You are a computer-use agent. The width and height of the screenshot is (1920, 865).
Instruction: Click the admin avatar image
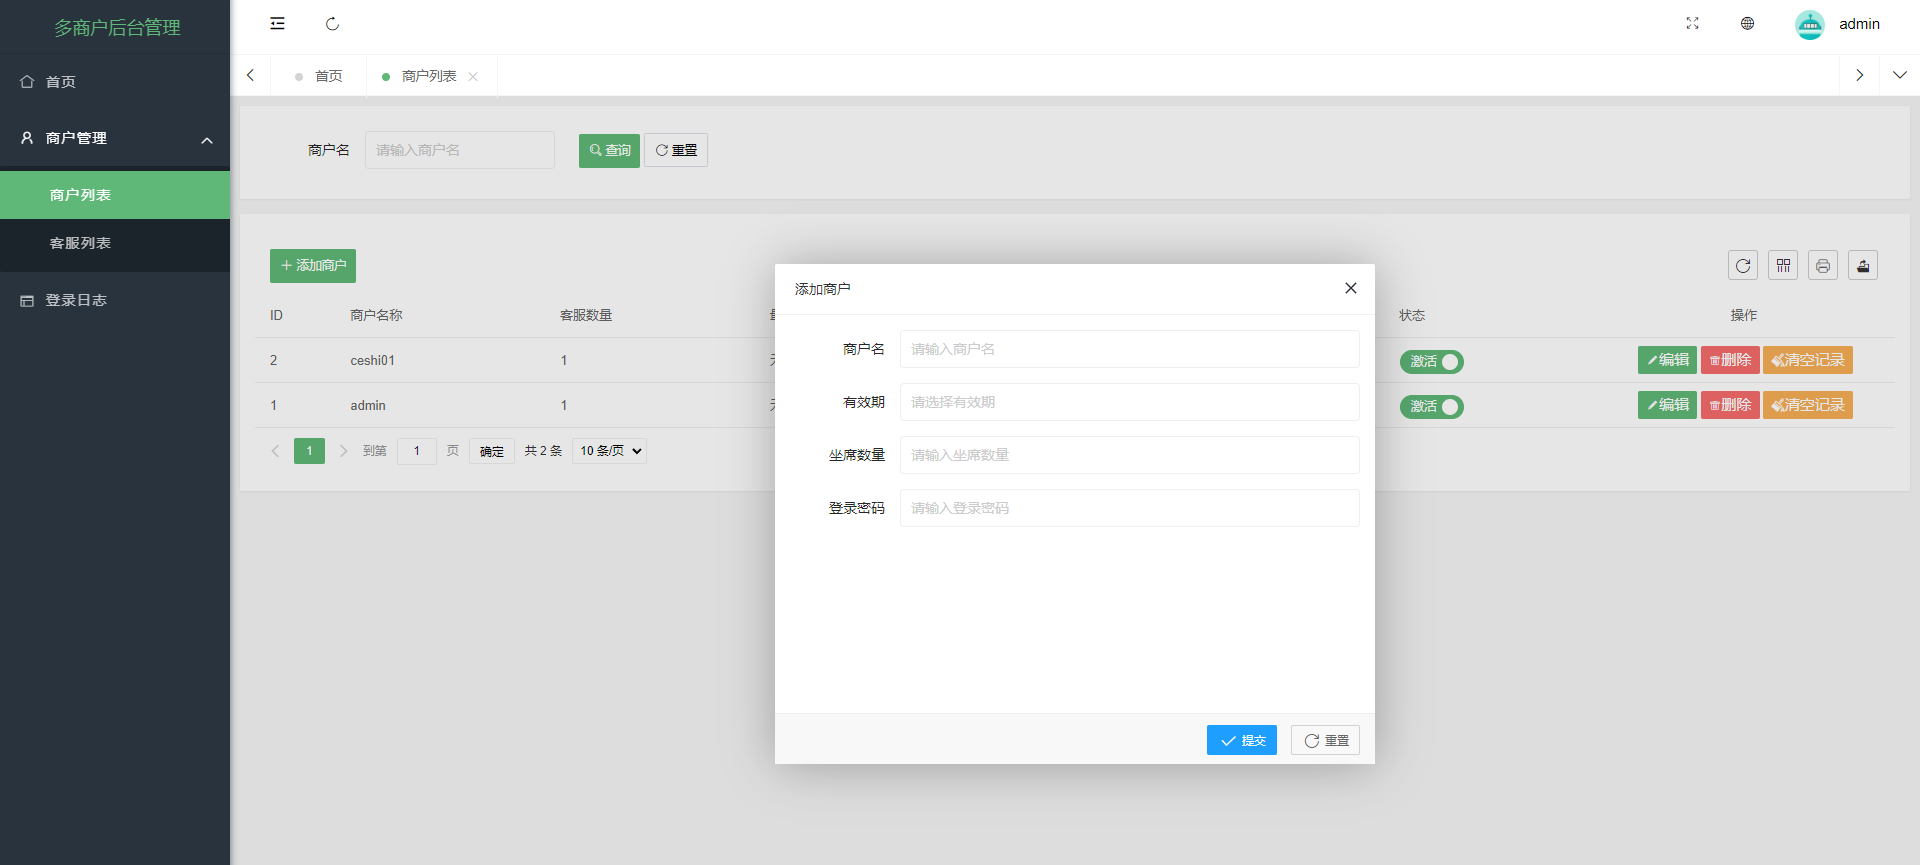[1809, 24]
